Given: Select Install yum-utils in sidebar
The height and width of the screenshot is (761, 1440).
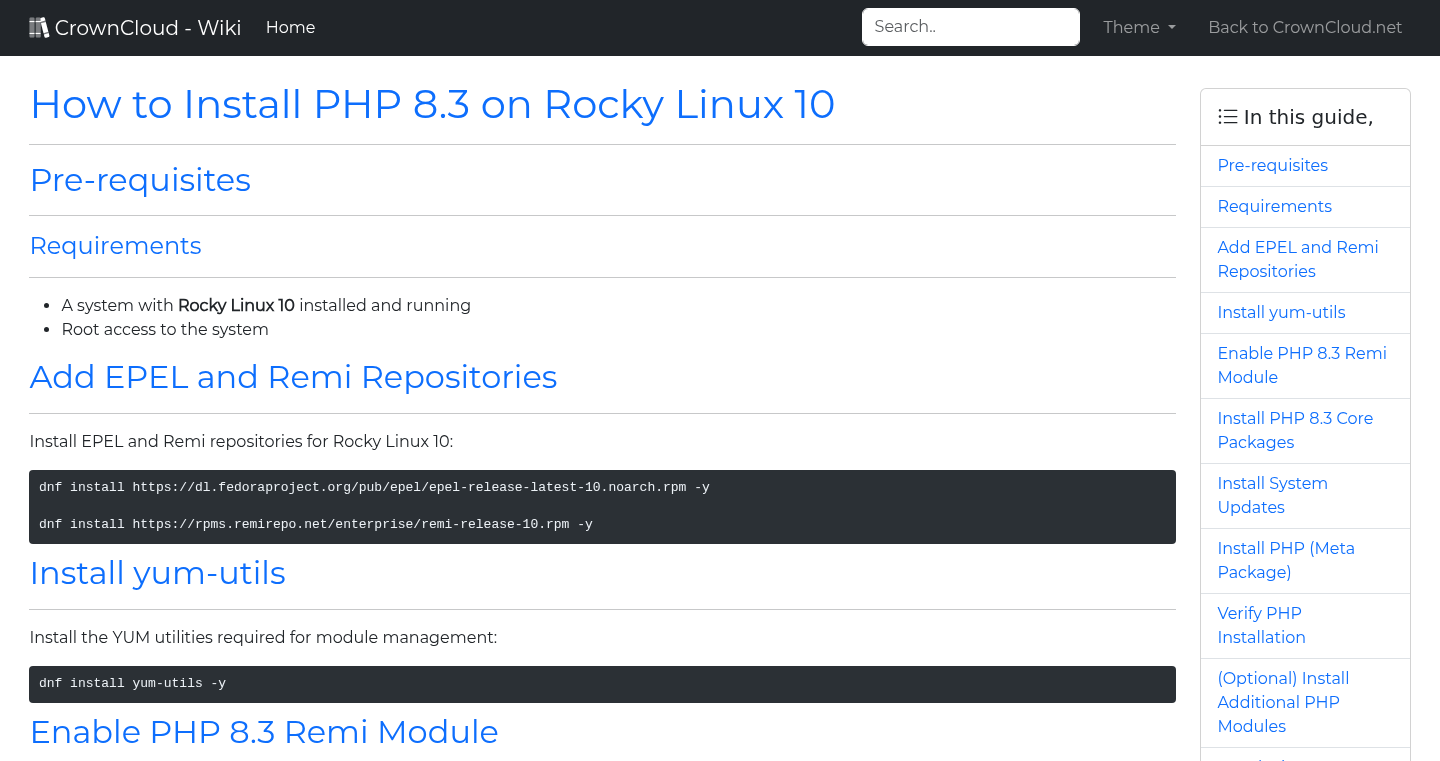Looking at the screenshot, I should coord(1281,313).
